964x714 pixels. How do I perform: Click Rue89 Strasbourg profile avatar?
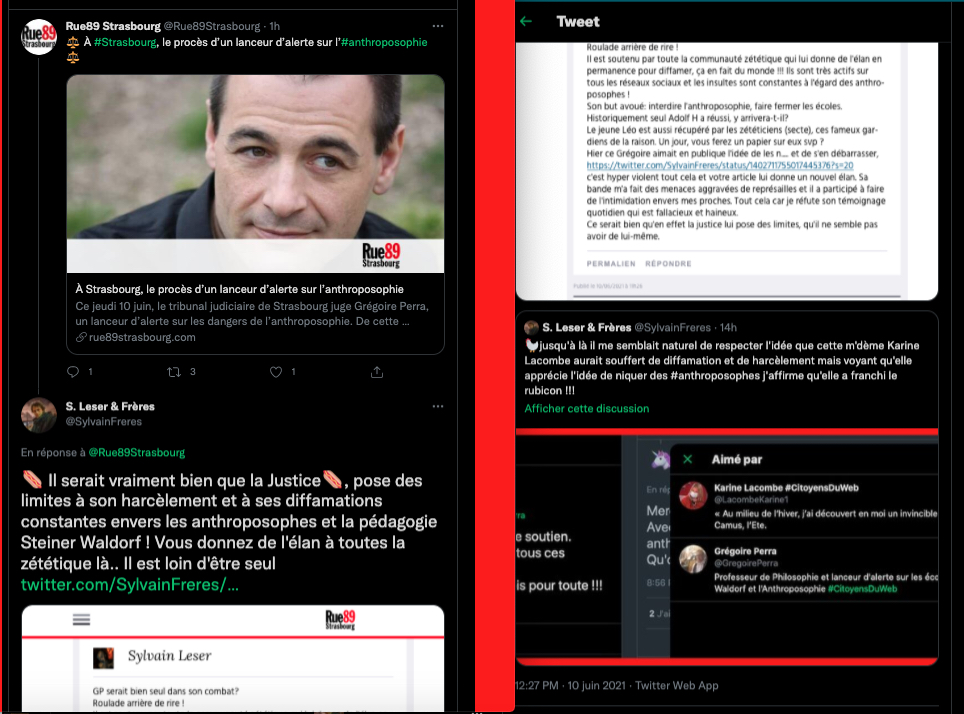39,37
